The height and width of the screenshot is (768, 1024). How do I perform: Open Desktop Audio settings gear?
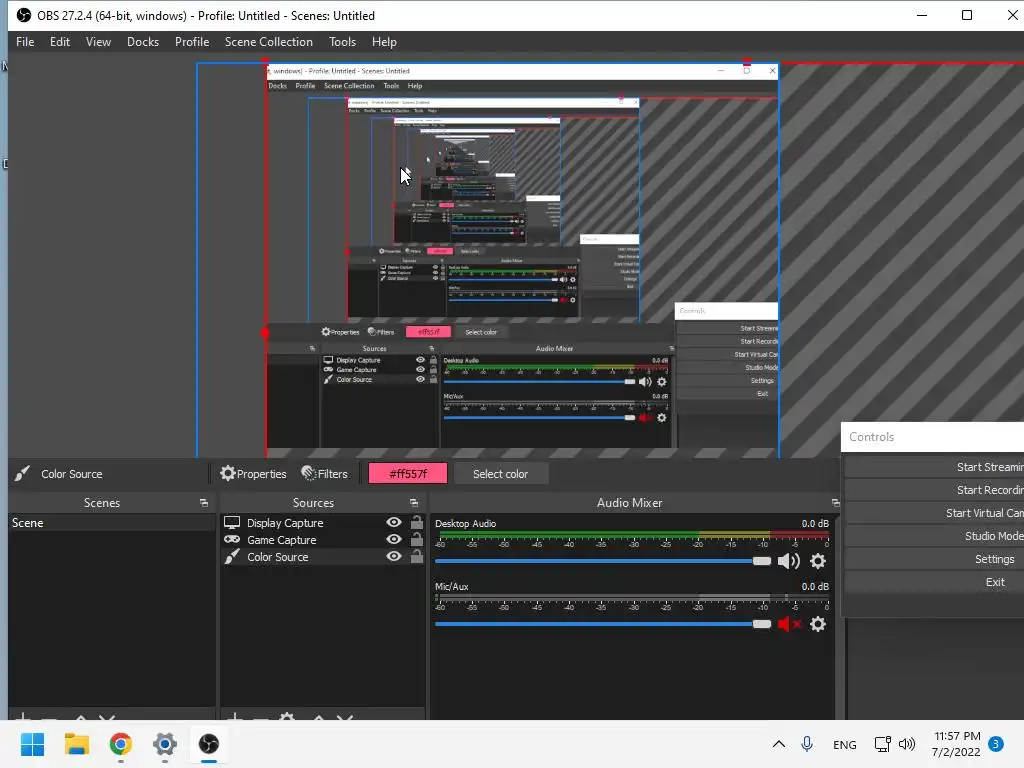(818, 561)
